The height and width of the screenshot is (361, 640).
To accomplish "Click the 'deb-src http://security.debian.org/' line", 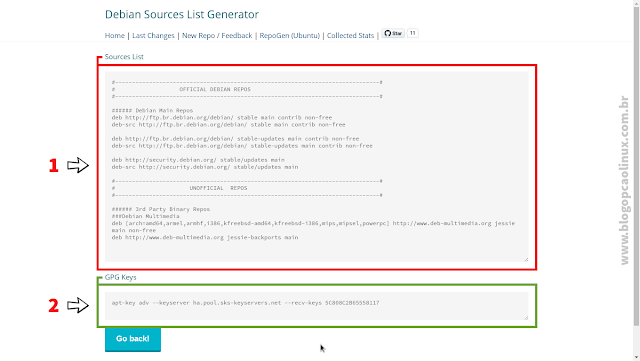I will tap(205, 167).
